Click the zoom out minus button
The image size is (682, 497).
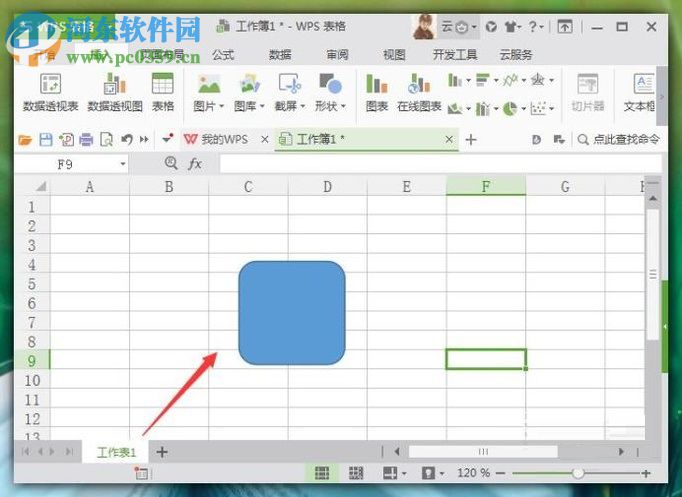click(500, 473)
